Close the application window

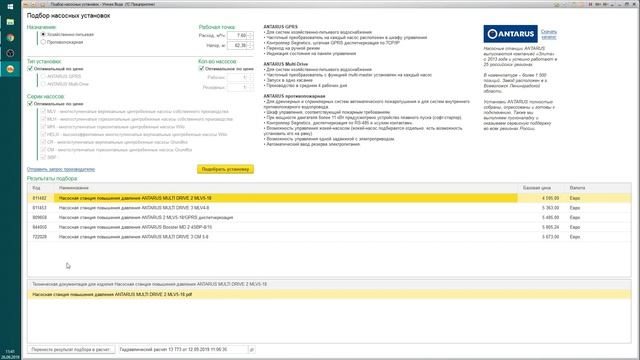(x=635, y=4)
